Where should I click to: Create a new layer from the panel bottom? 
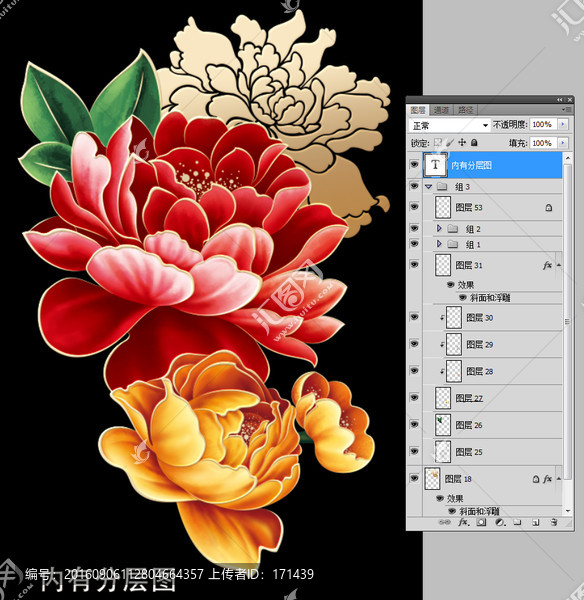[x=535, y=522]
